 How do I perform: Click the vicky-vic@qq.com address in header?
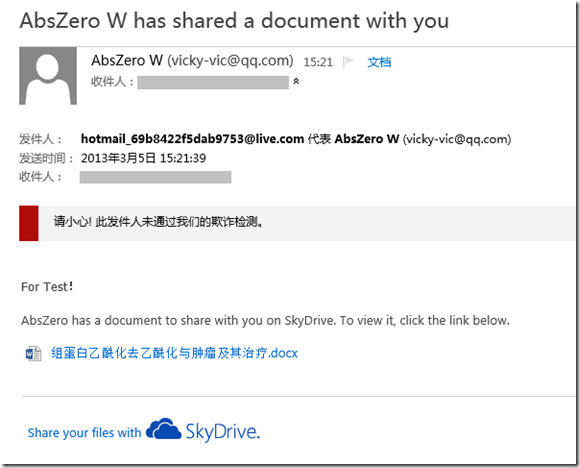click(230, 60)
